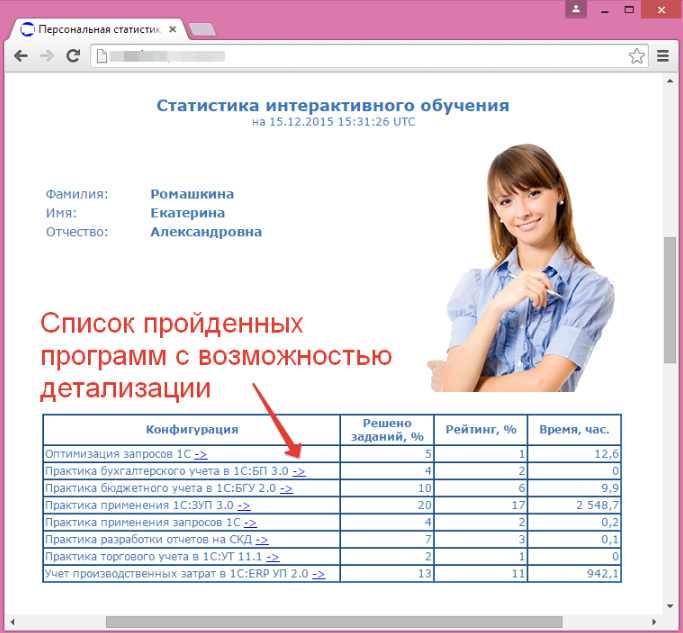The height and width of the screenshot is (633, 683).
Task: Open details link for Практика бюджетного учета в 1С:БГУ 2.0
Action: point(286,488)
